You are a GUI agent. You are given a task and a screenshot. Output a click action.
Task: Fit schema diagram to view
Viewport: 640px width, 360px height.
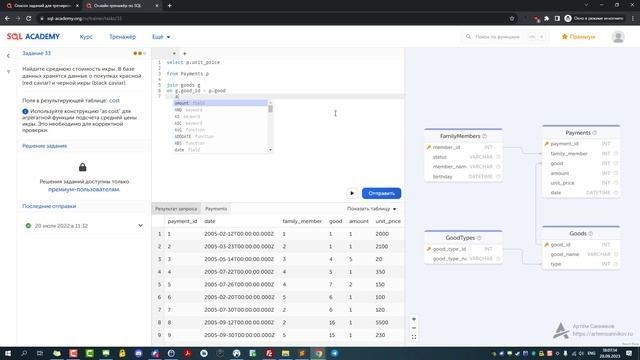(414, 337)
